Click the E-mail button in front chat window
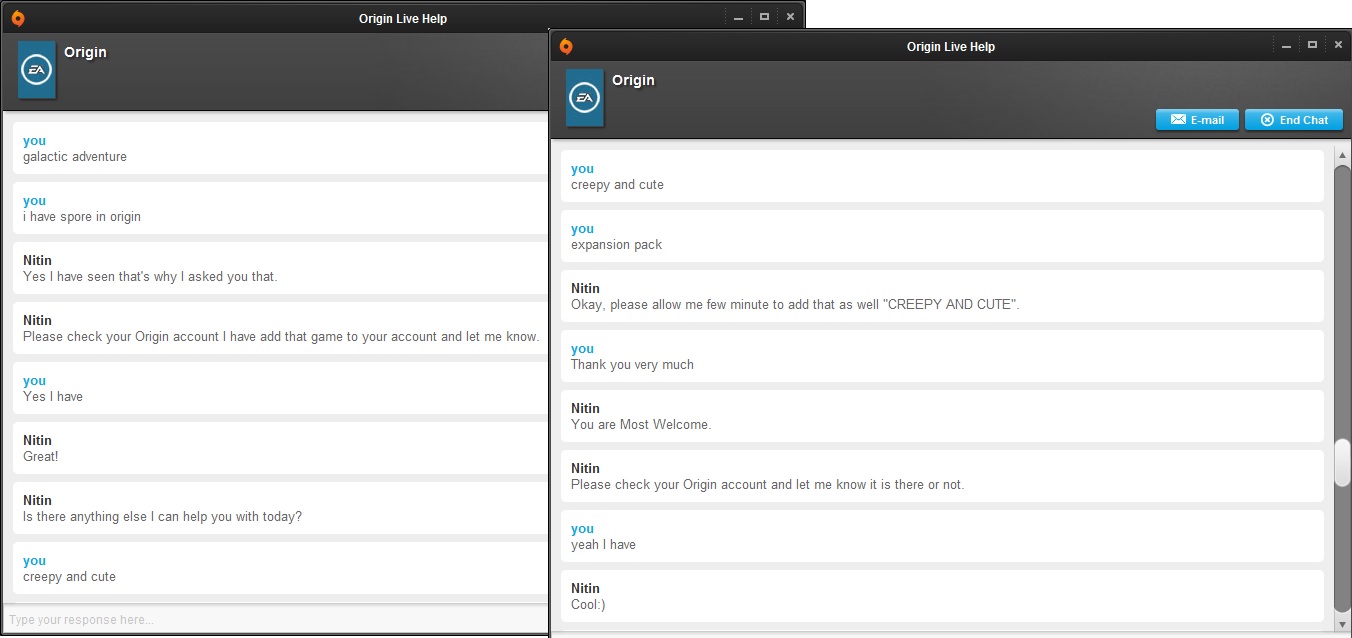Viewport: 1352px width, 638px height. (1197, 120)
